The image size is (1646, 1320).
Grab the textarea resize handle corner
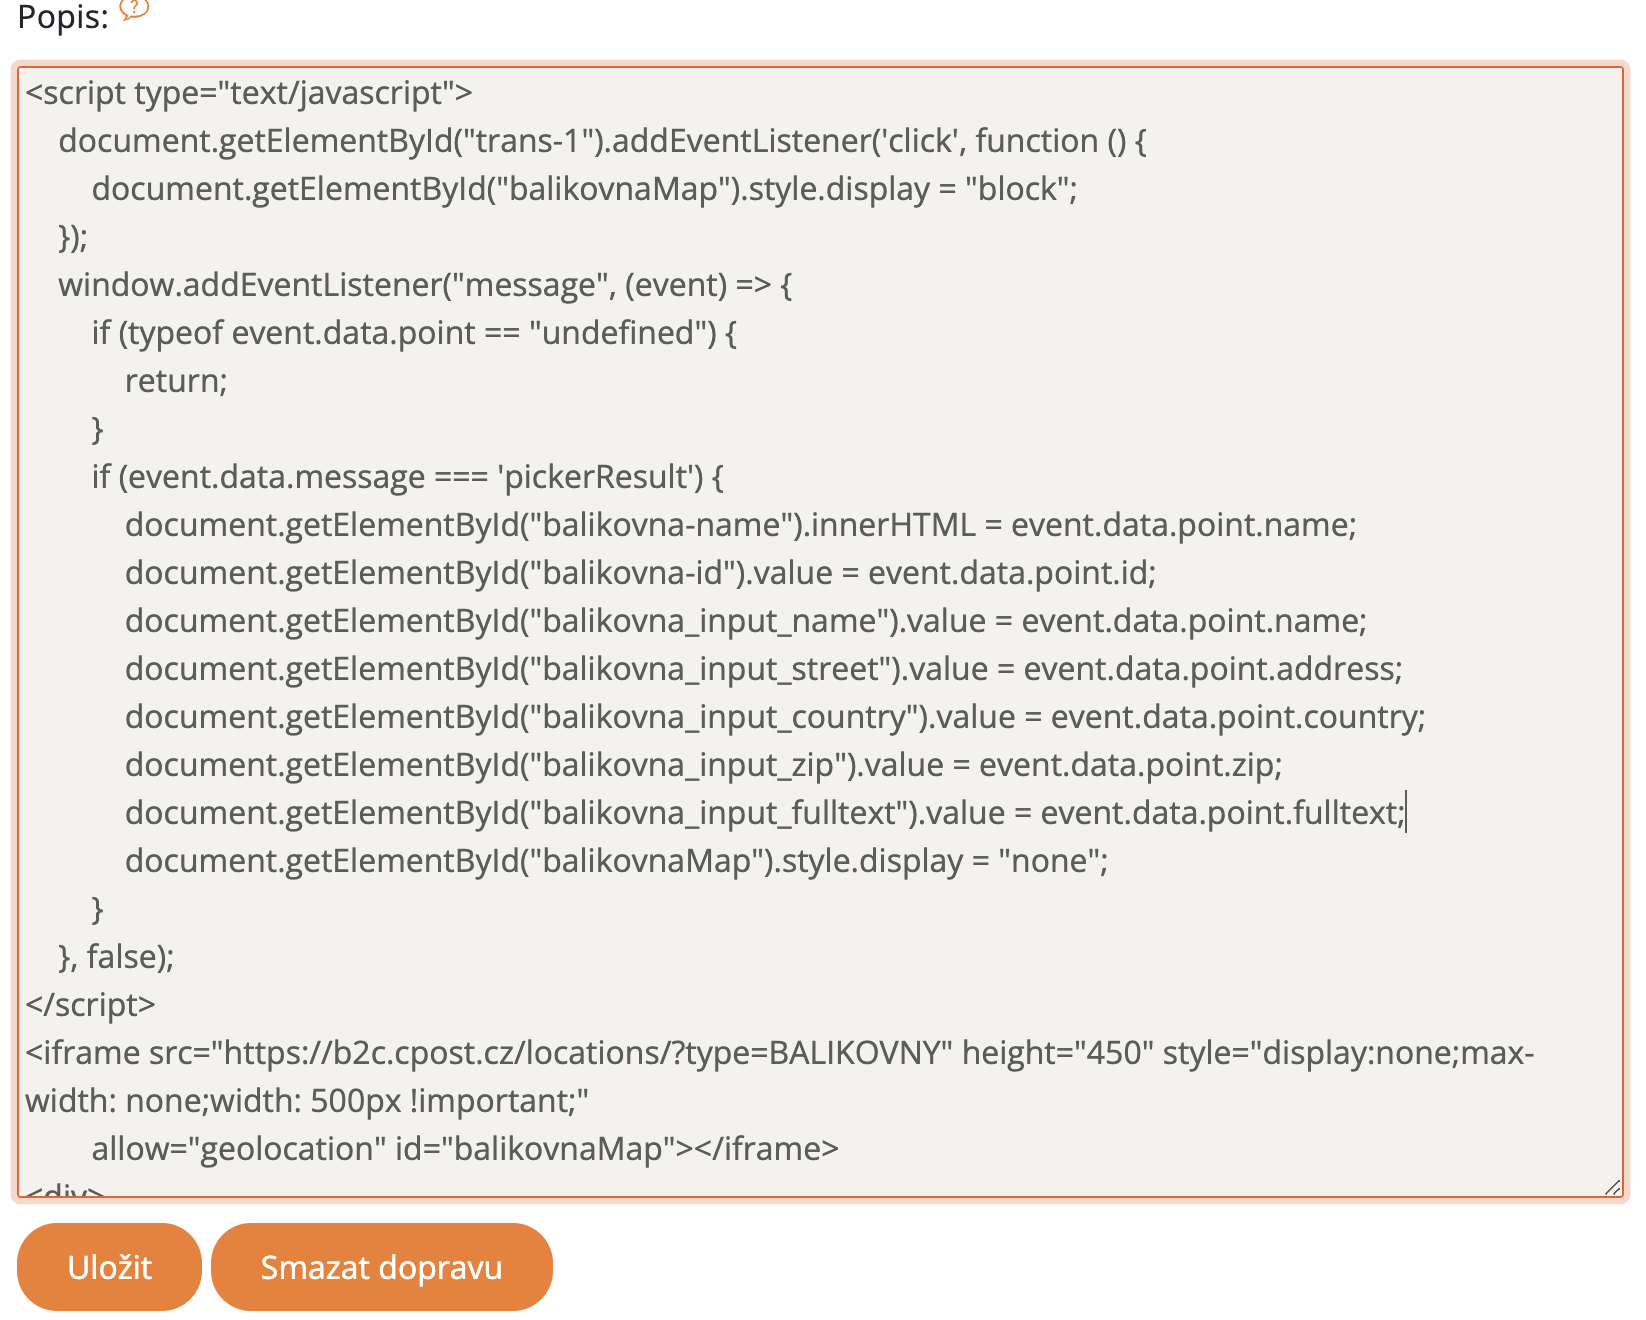(x=1611, y=1186)
